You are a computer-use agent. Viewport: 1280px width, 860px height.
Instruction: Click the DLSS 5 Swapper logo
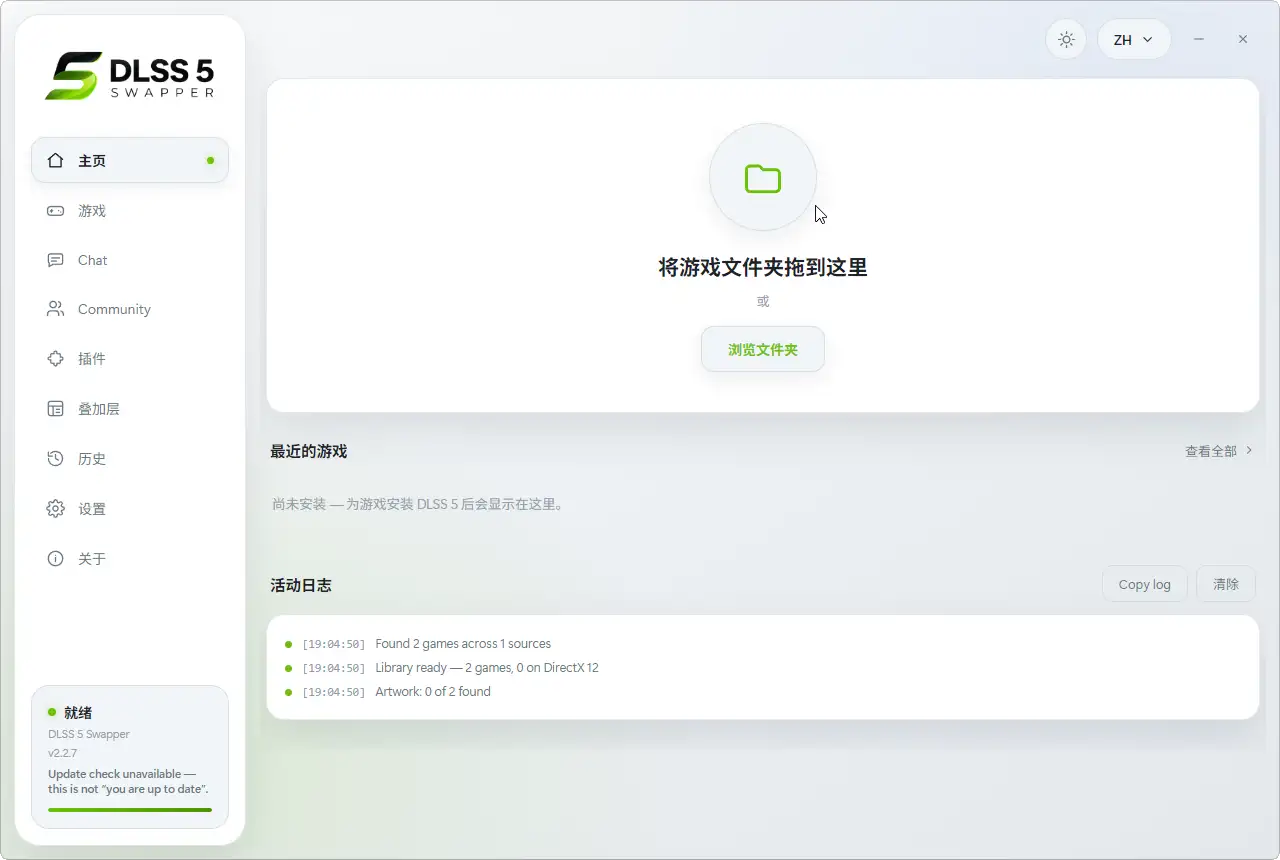click(x=130, y=76)
